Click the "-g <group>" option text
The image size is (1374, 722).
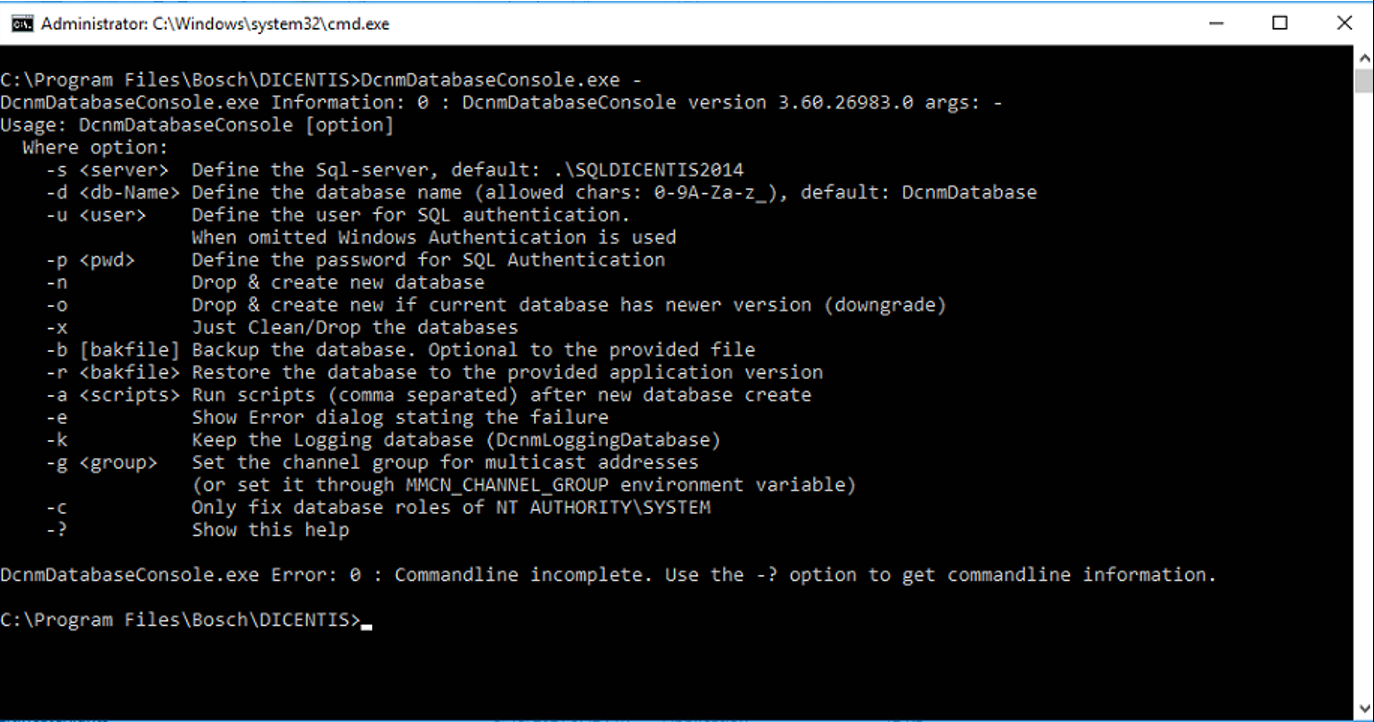pos(102,462)
